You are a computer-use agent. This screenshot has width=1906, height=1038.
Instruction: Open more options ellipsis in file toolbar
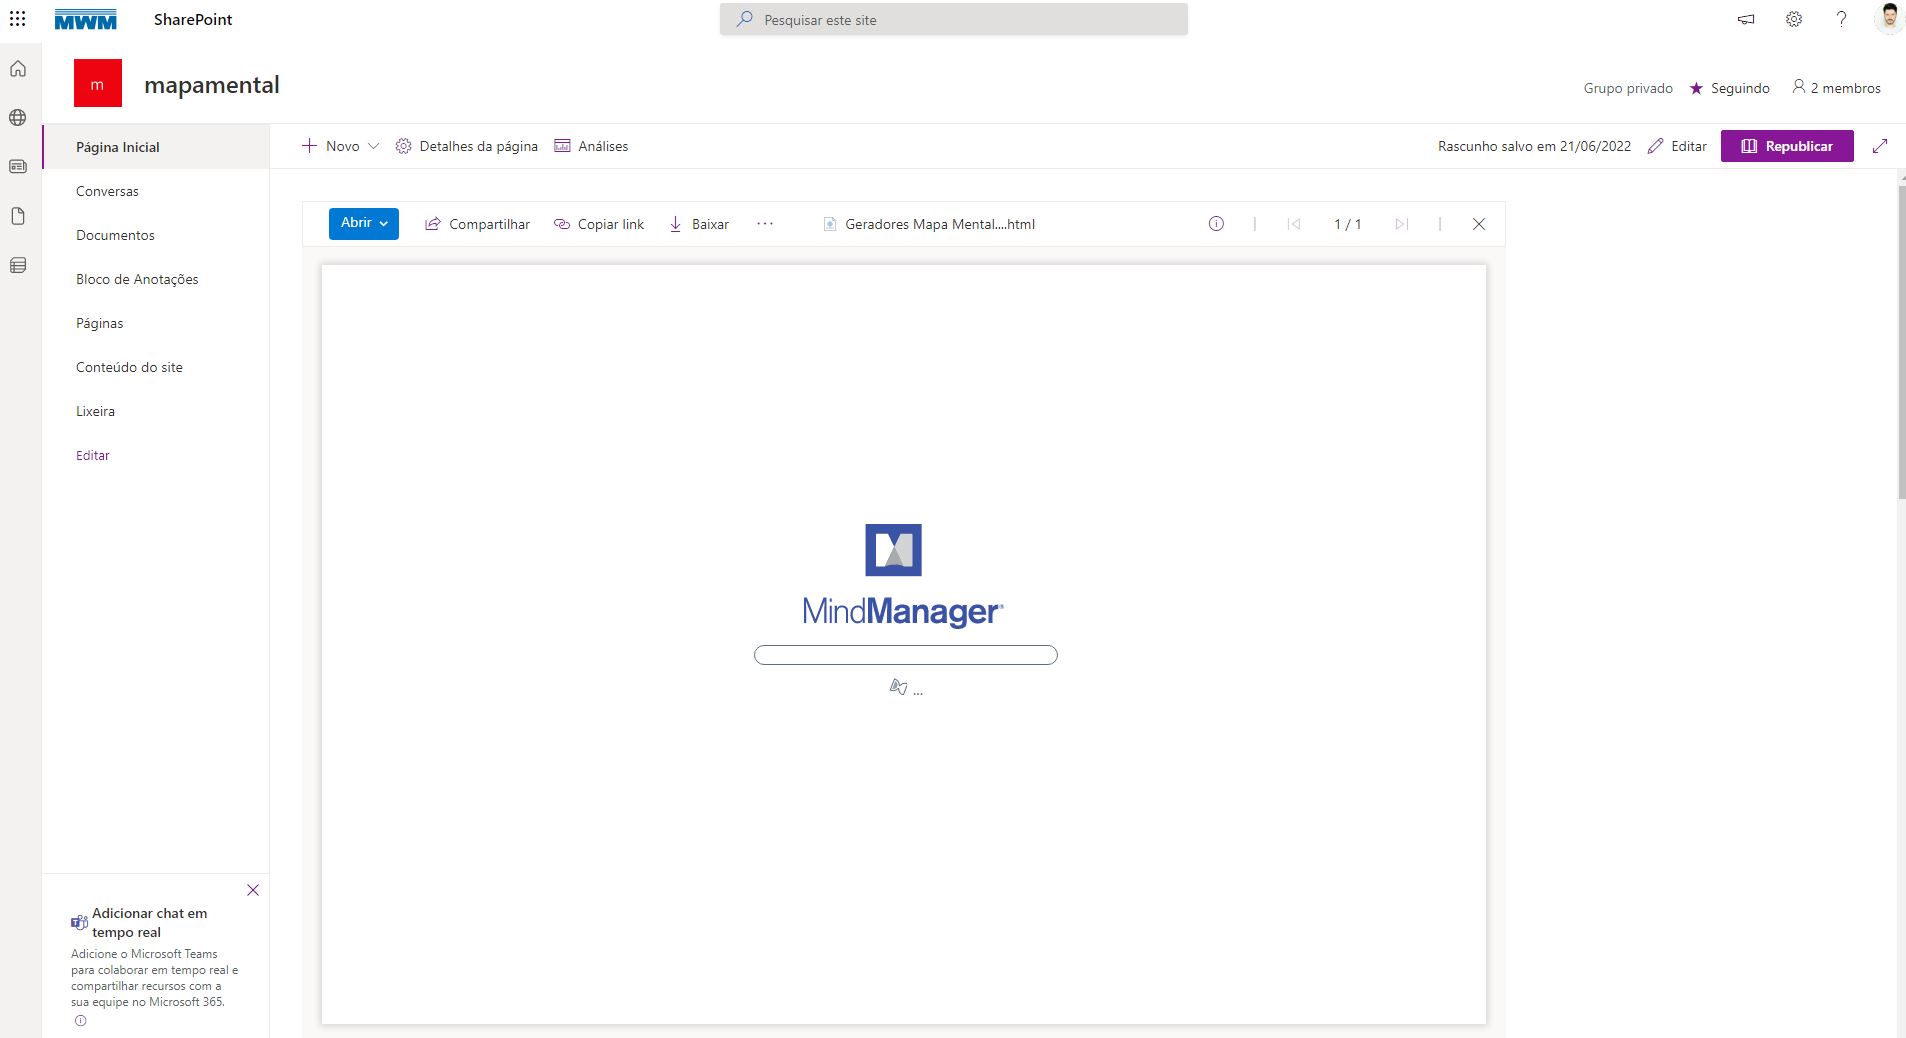[x=765, y=224]
